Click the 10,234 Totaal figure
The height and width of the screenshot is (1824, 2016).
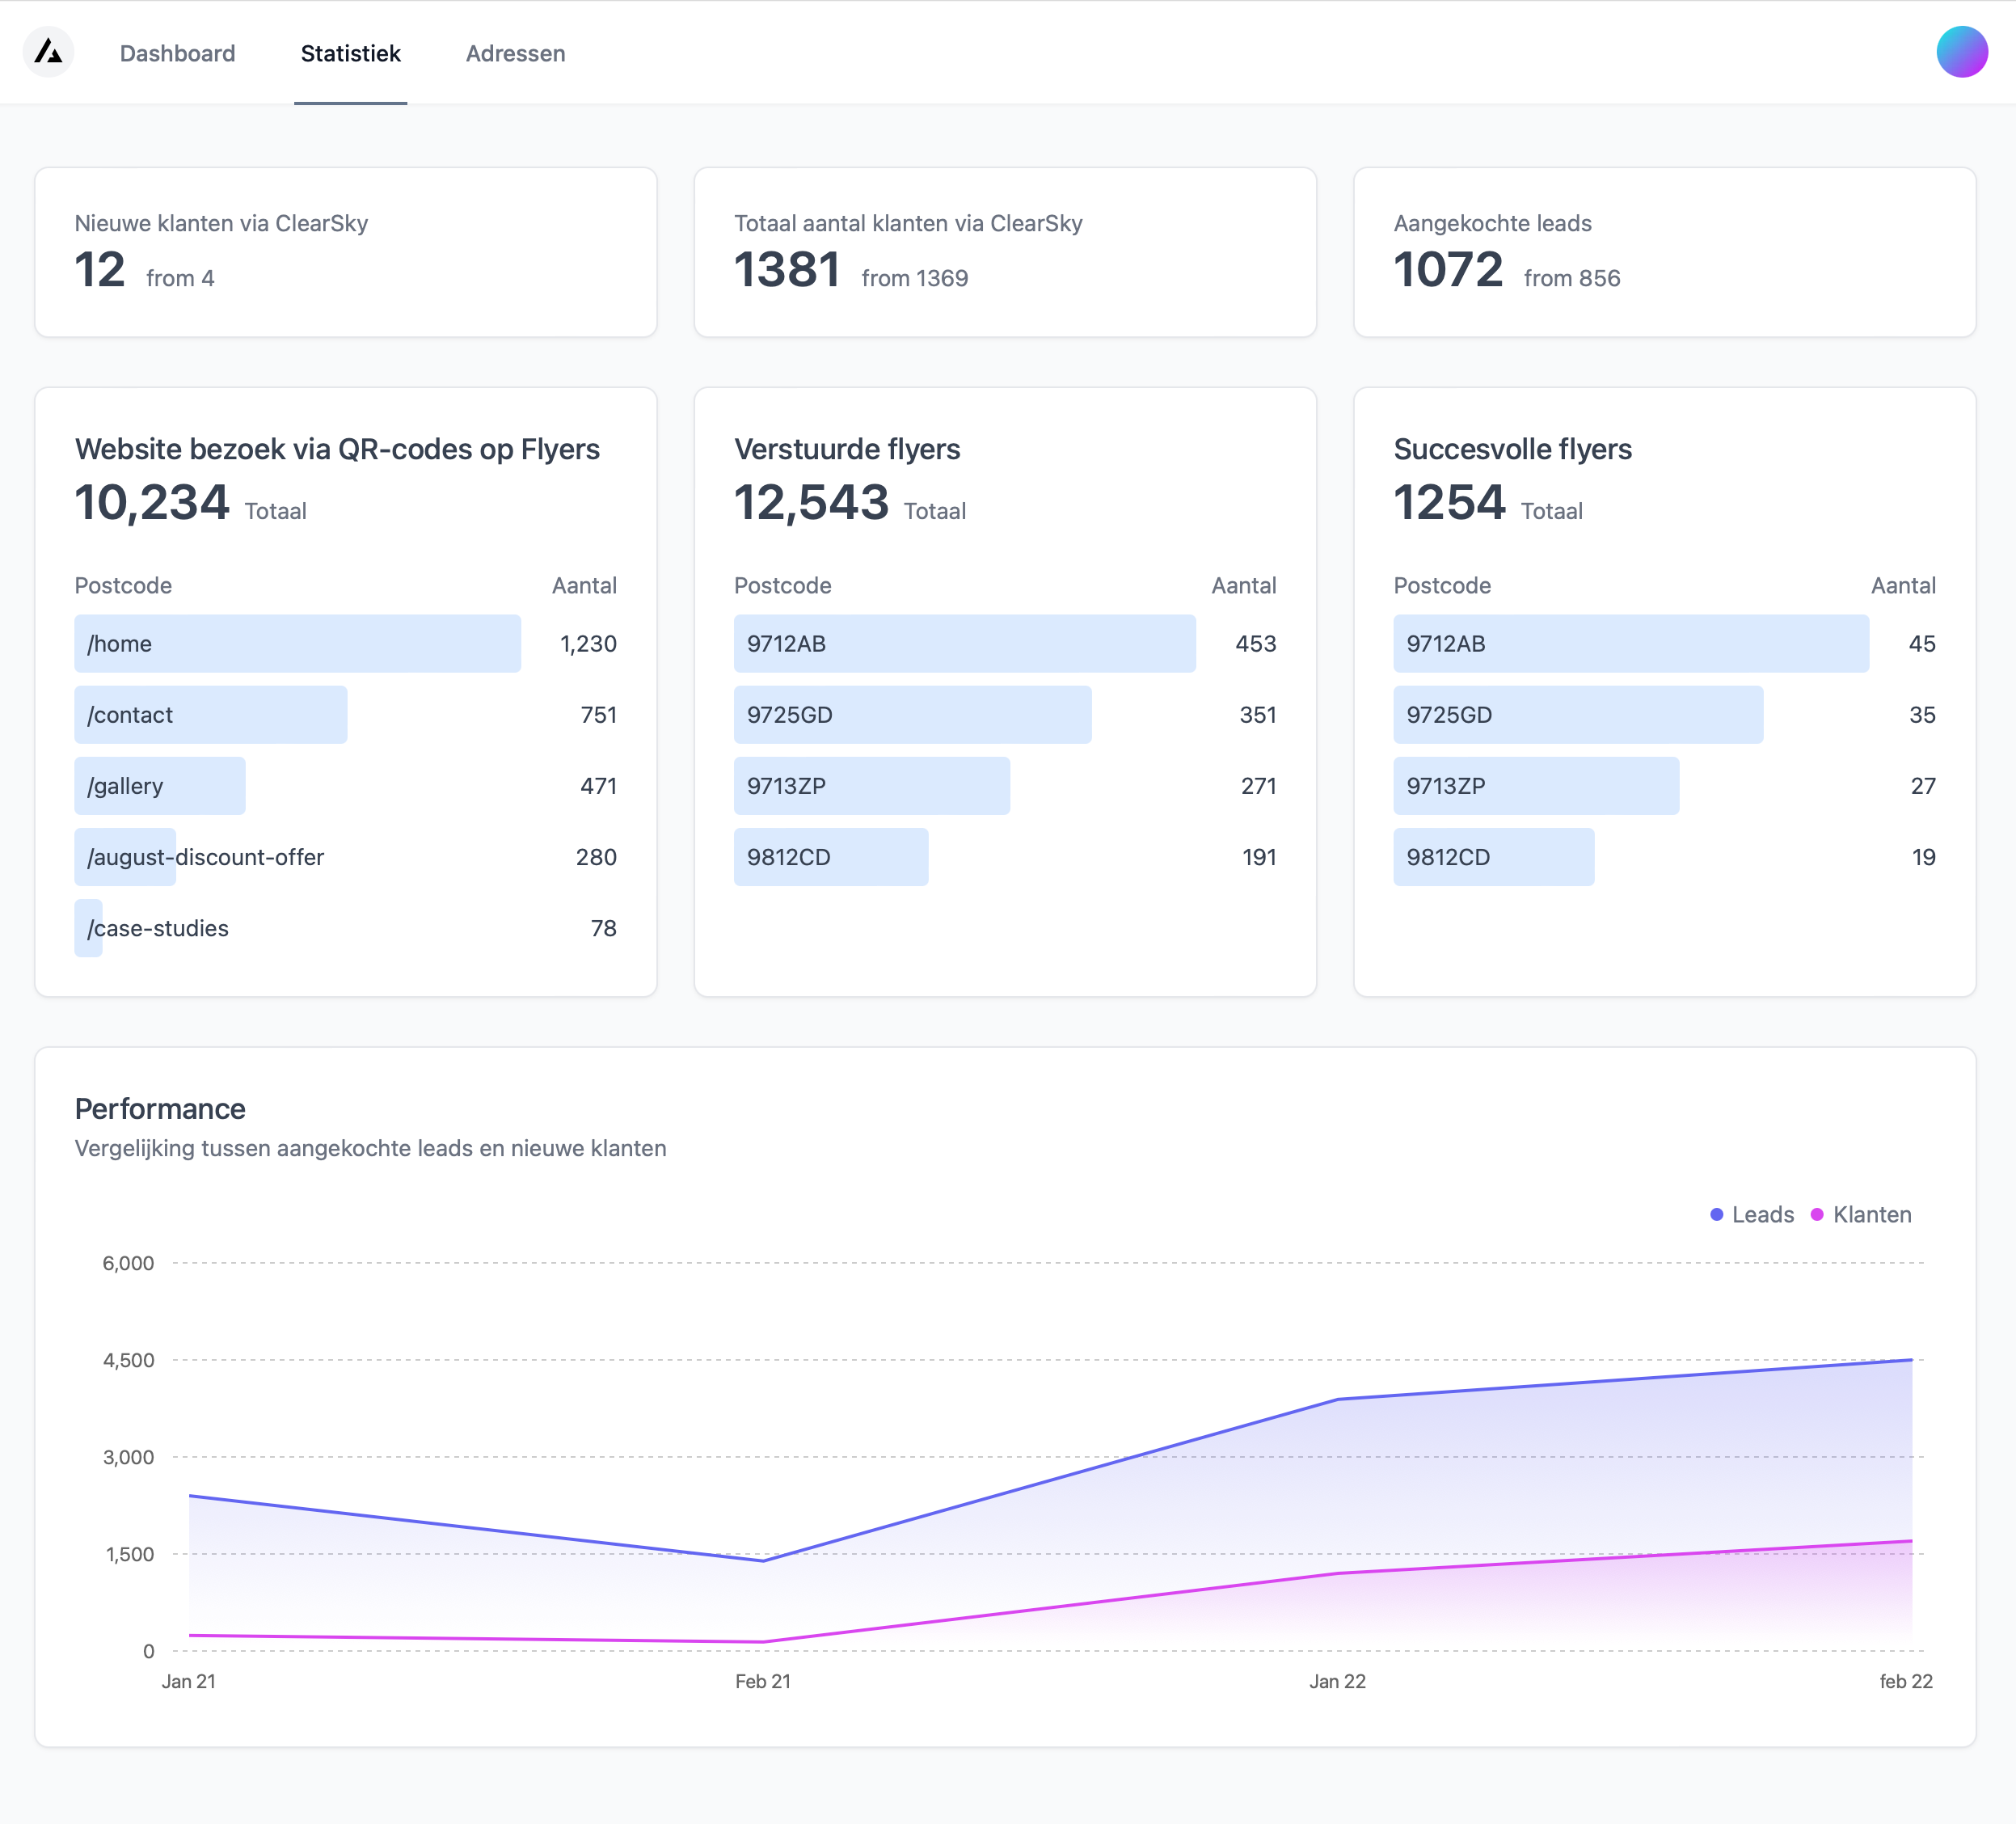click(190, 502)
